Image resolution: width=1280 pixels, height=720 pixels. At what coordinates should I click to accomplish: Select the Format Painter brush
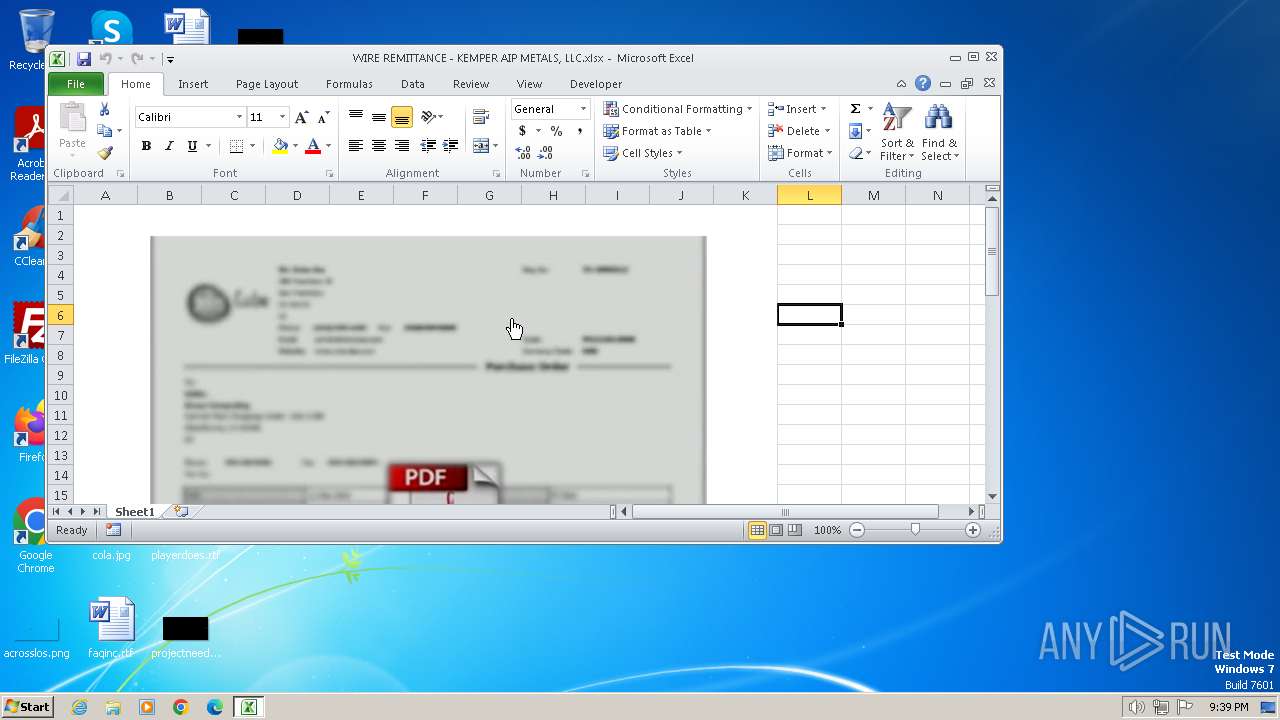[104, 153]
